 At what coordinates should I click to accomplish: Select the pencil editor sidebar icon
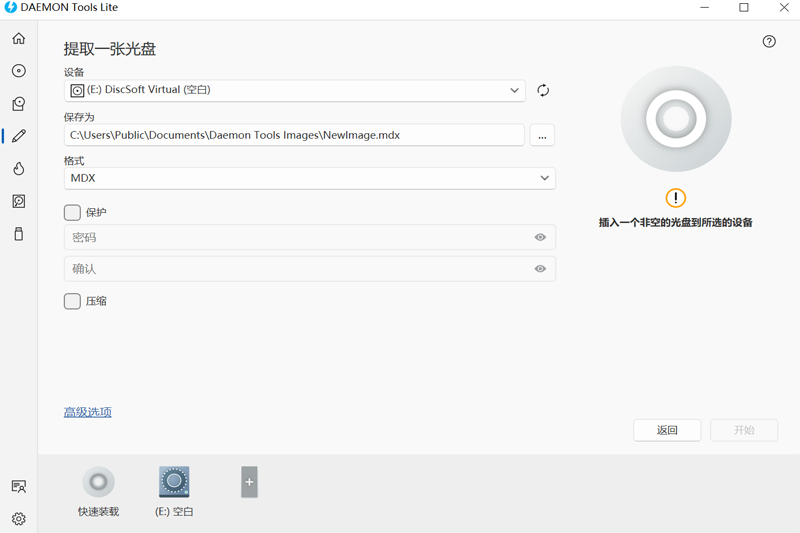click(x=19, y=136)
